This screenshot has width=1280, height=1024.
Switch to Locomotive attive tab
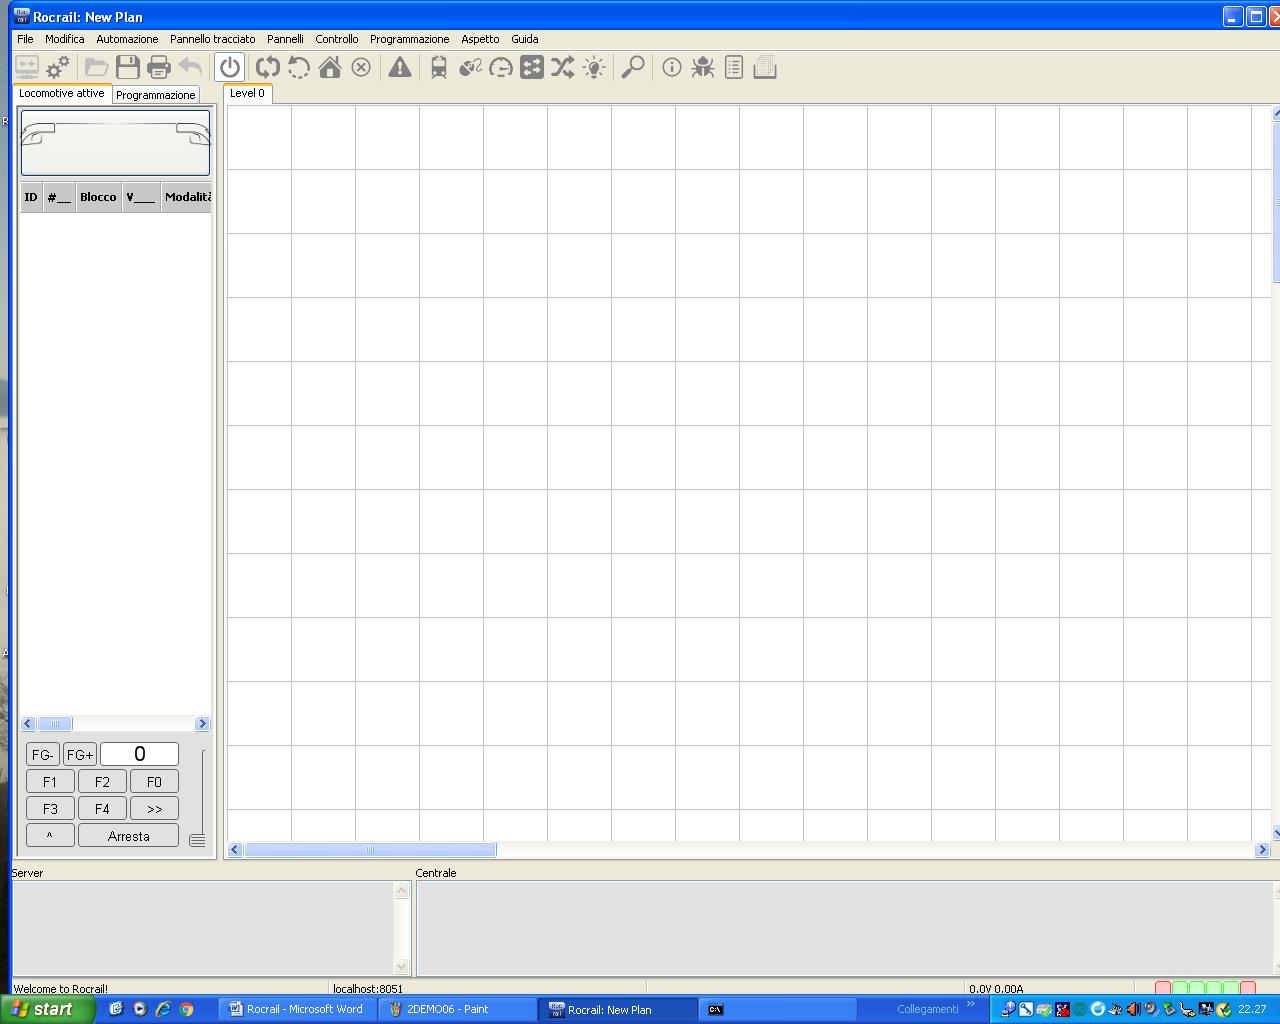[x=62, y=93]
